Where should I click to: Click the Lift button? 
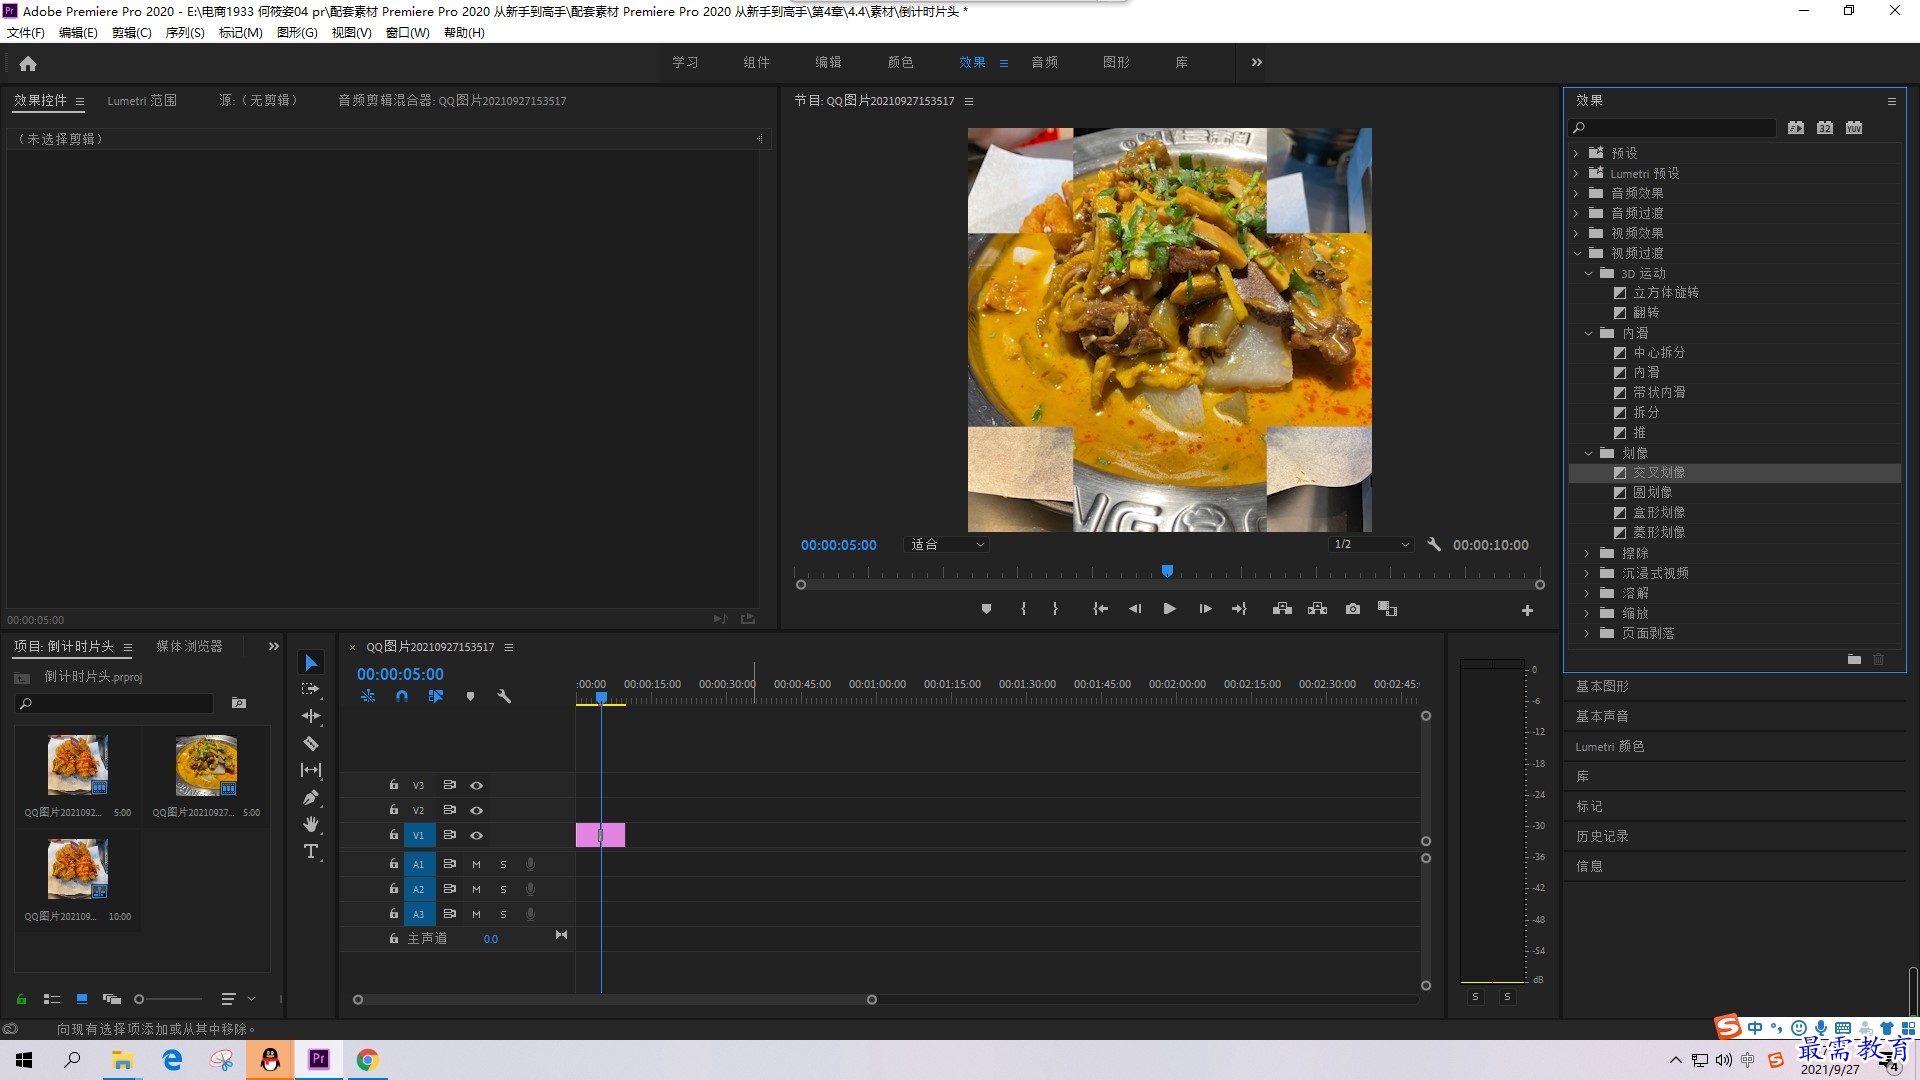(1282, 609)
